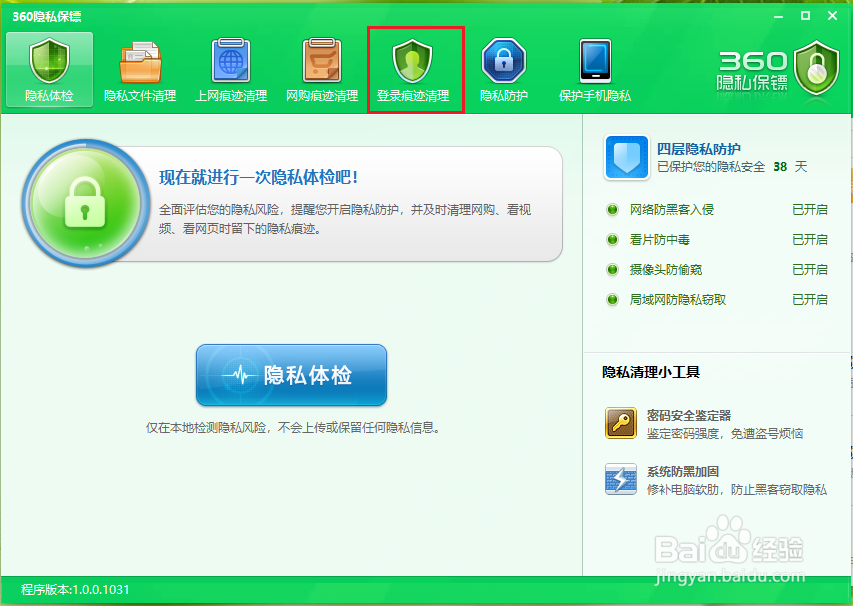Click the 程序版本:1.0.0.1031 status text
The image size is (853, 606).
pos(75,590)
